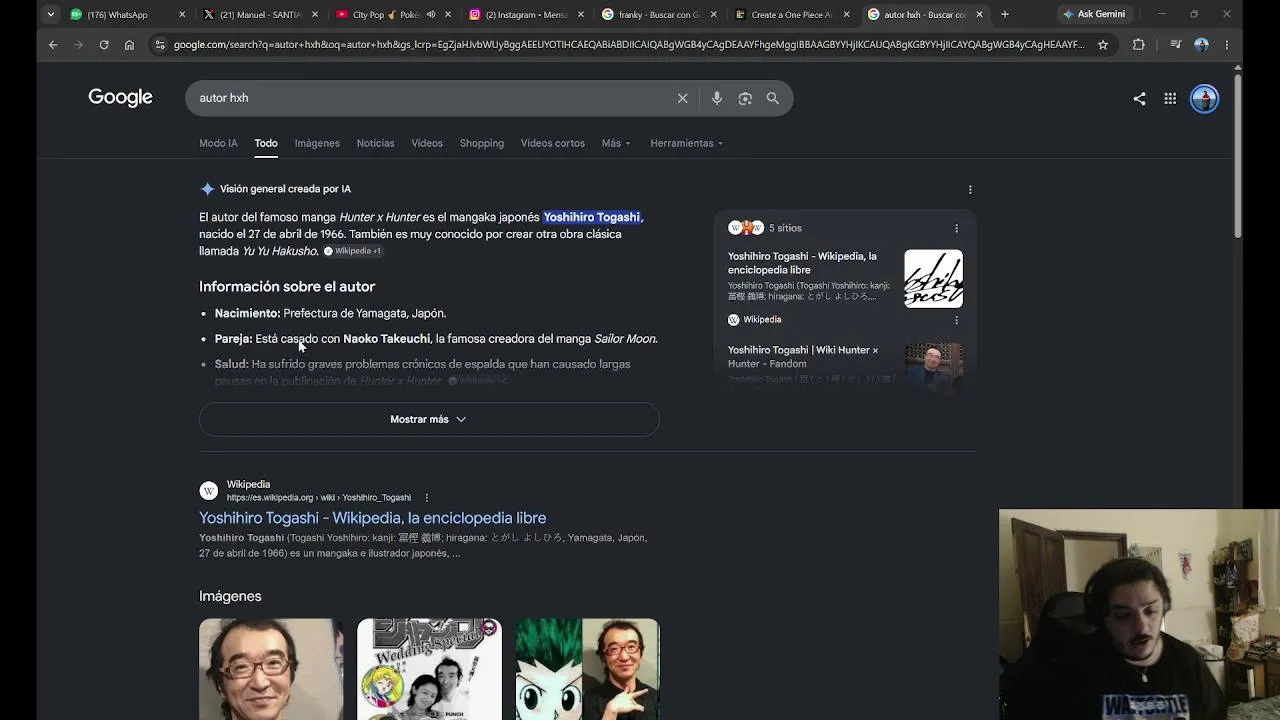Start voice search with the microphone

tap(716, 98)
